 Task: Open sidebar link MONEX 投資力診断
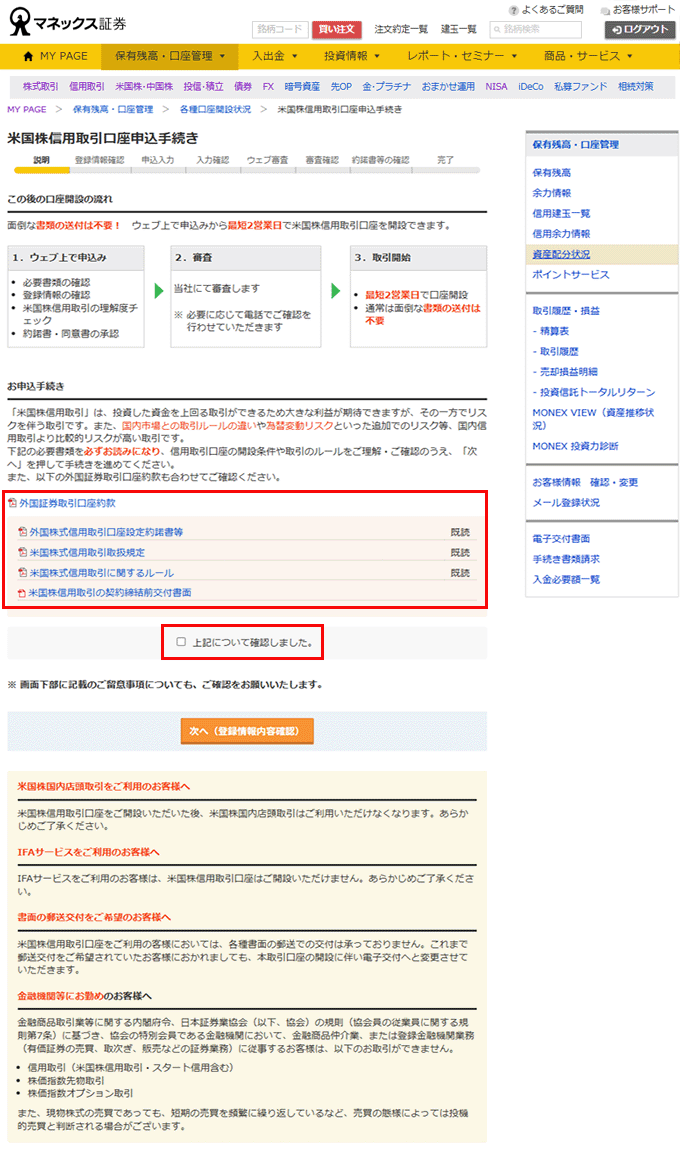click(x=576, y=446)
